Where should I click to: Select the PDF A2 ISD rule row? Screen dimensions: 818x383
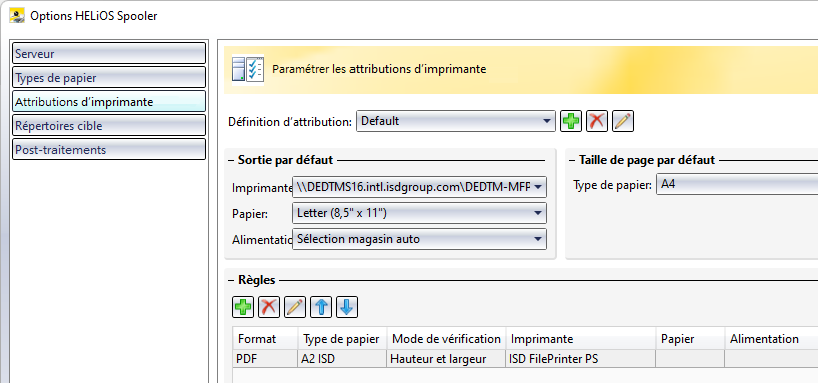(525, 358)
